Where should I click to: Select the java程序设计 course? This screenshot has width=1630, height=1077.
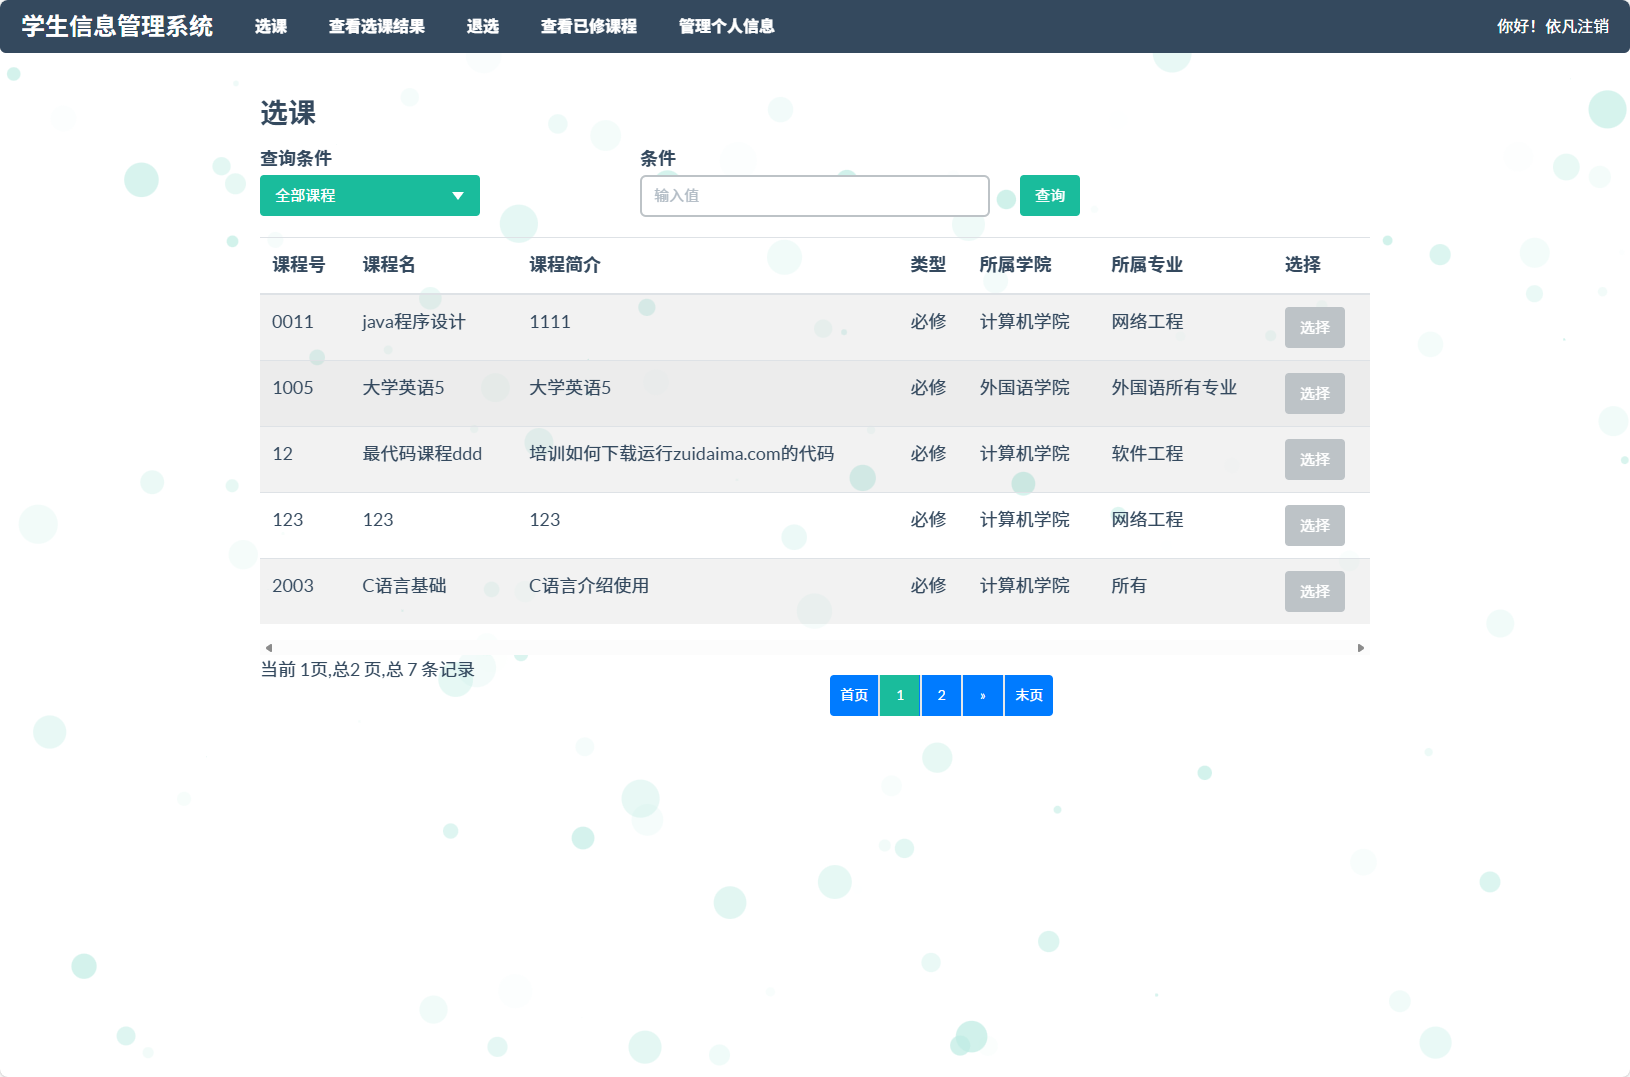[x=1315, y=327]
